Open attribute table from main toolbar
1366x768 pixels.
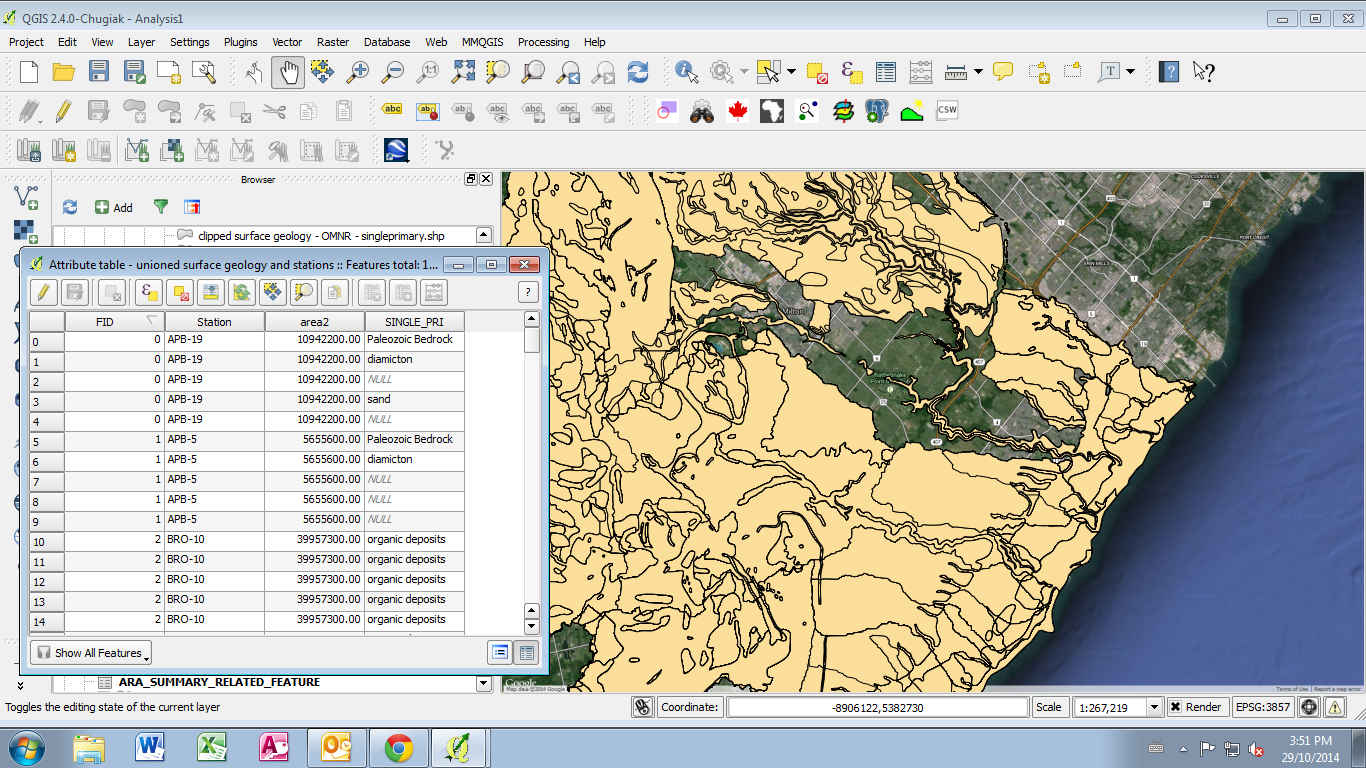point(886,72)
